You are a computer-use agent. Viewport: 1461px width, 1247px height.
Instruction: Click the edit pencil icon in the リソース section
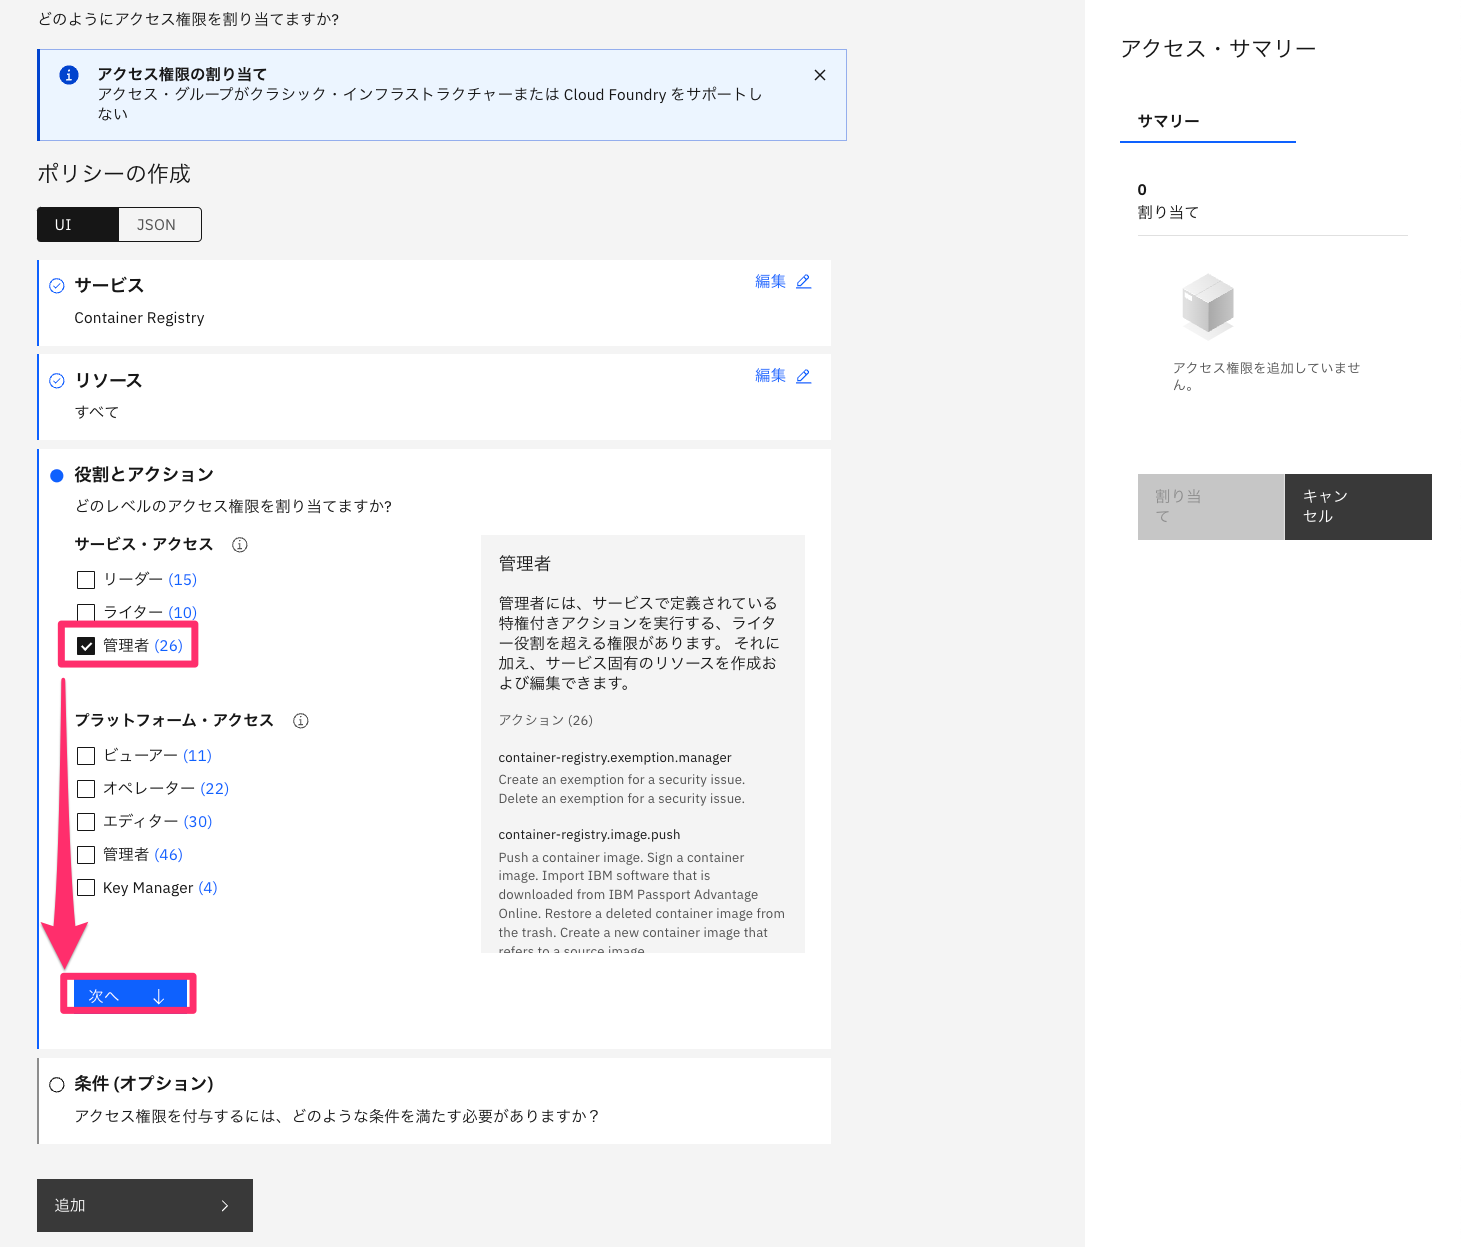[805, 376]
